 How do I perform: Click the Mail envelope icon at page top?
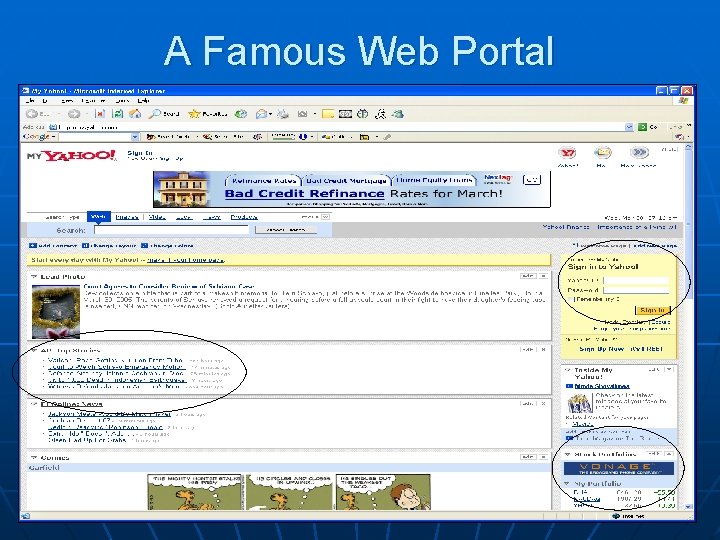pyautogui.click(x=602, y=153)
